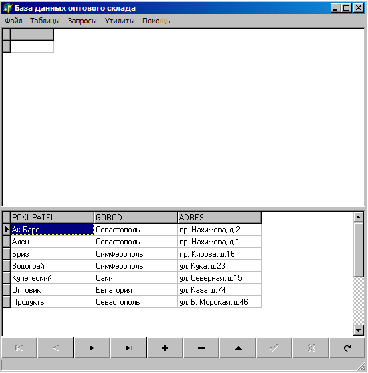
Task: Click the row selector of the last table row
Action: pos(7,302)
